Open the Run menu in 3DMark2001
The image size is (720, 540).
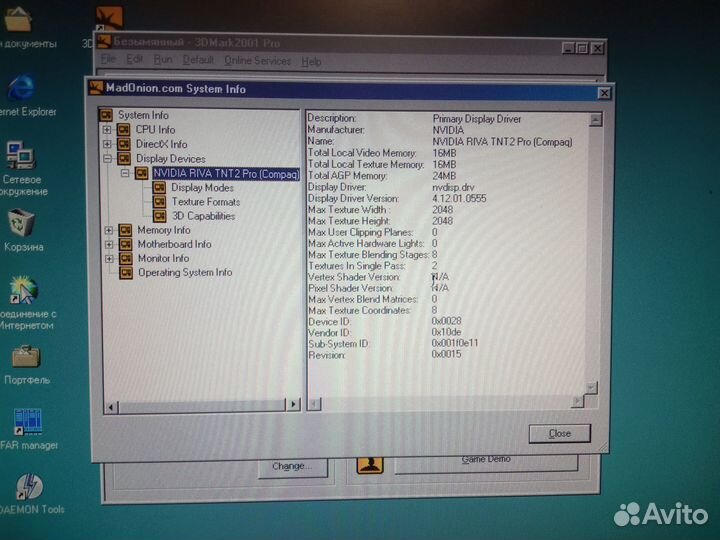(163, 60)
